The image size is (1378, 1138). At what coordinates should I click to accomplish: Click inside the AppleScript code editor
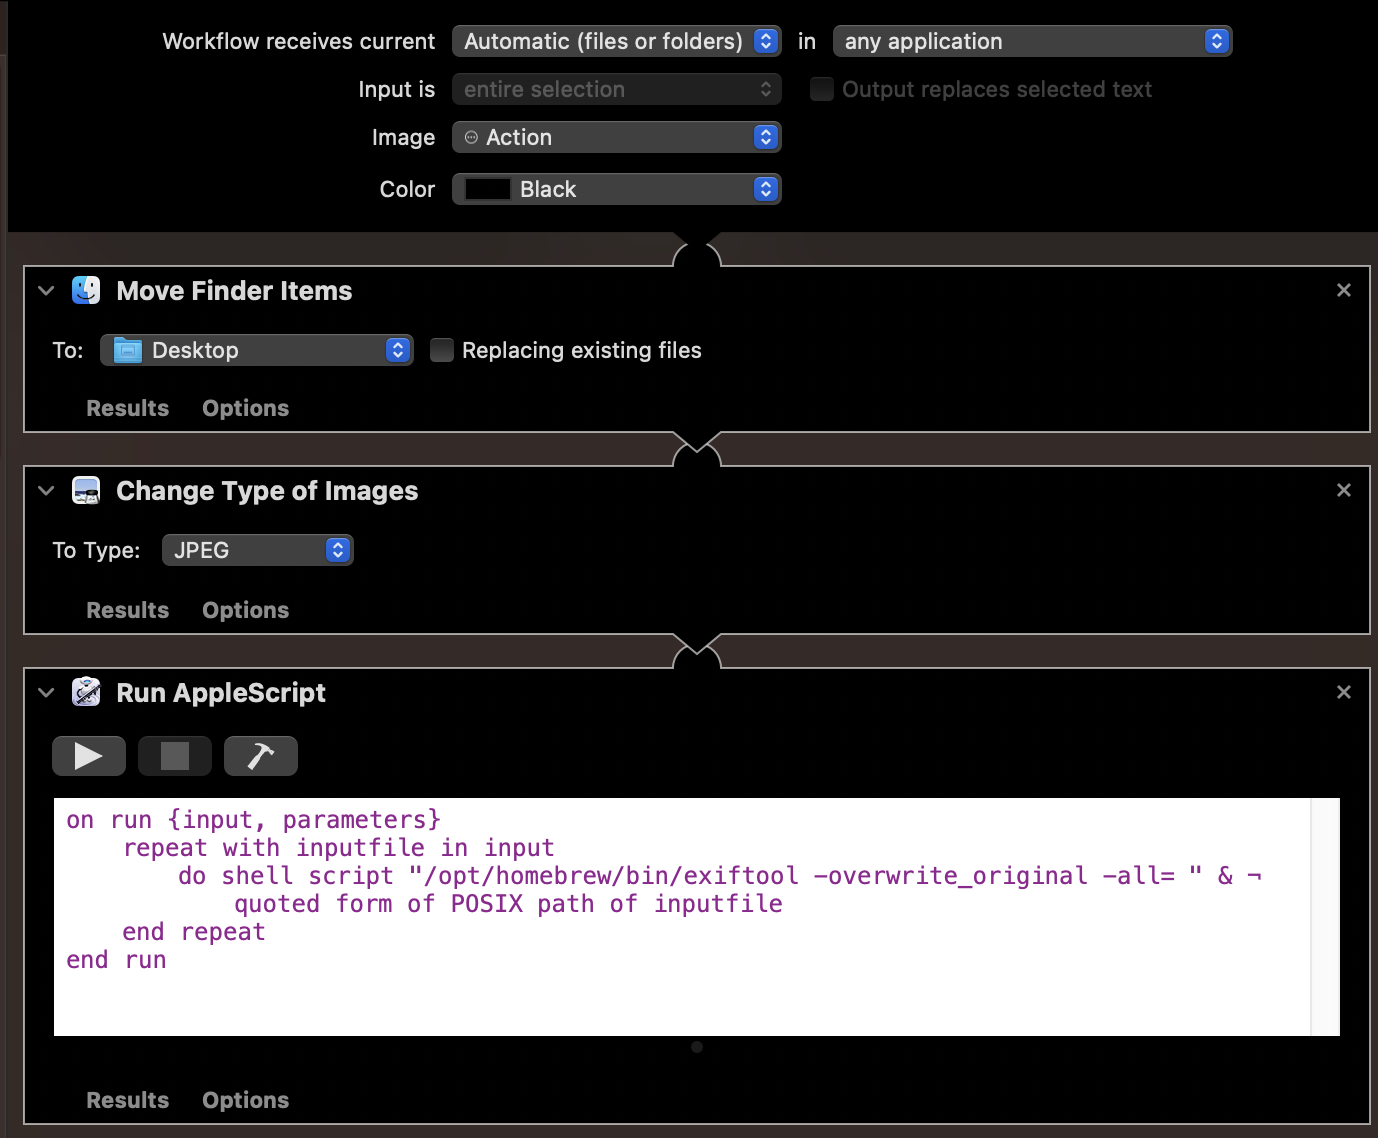click(680, 990)
